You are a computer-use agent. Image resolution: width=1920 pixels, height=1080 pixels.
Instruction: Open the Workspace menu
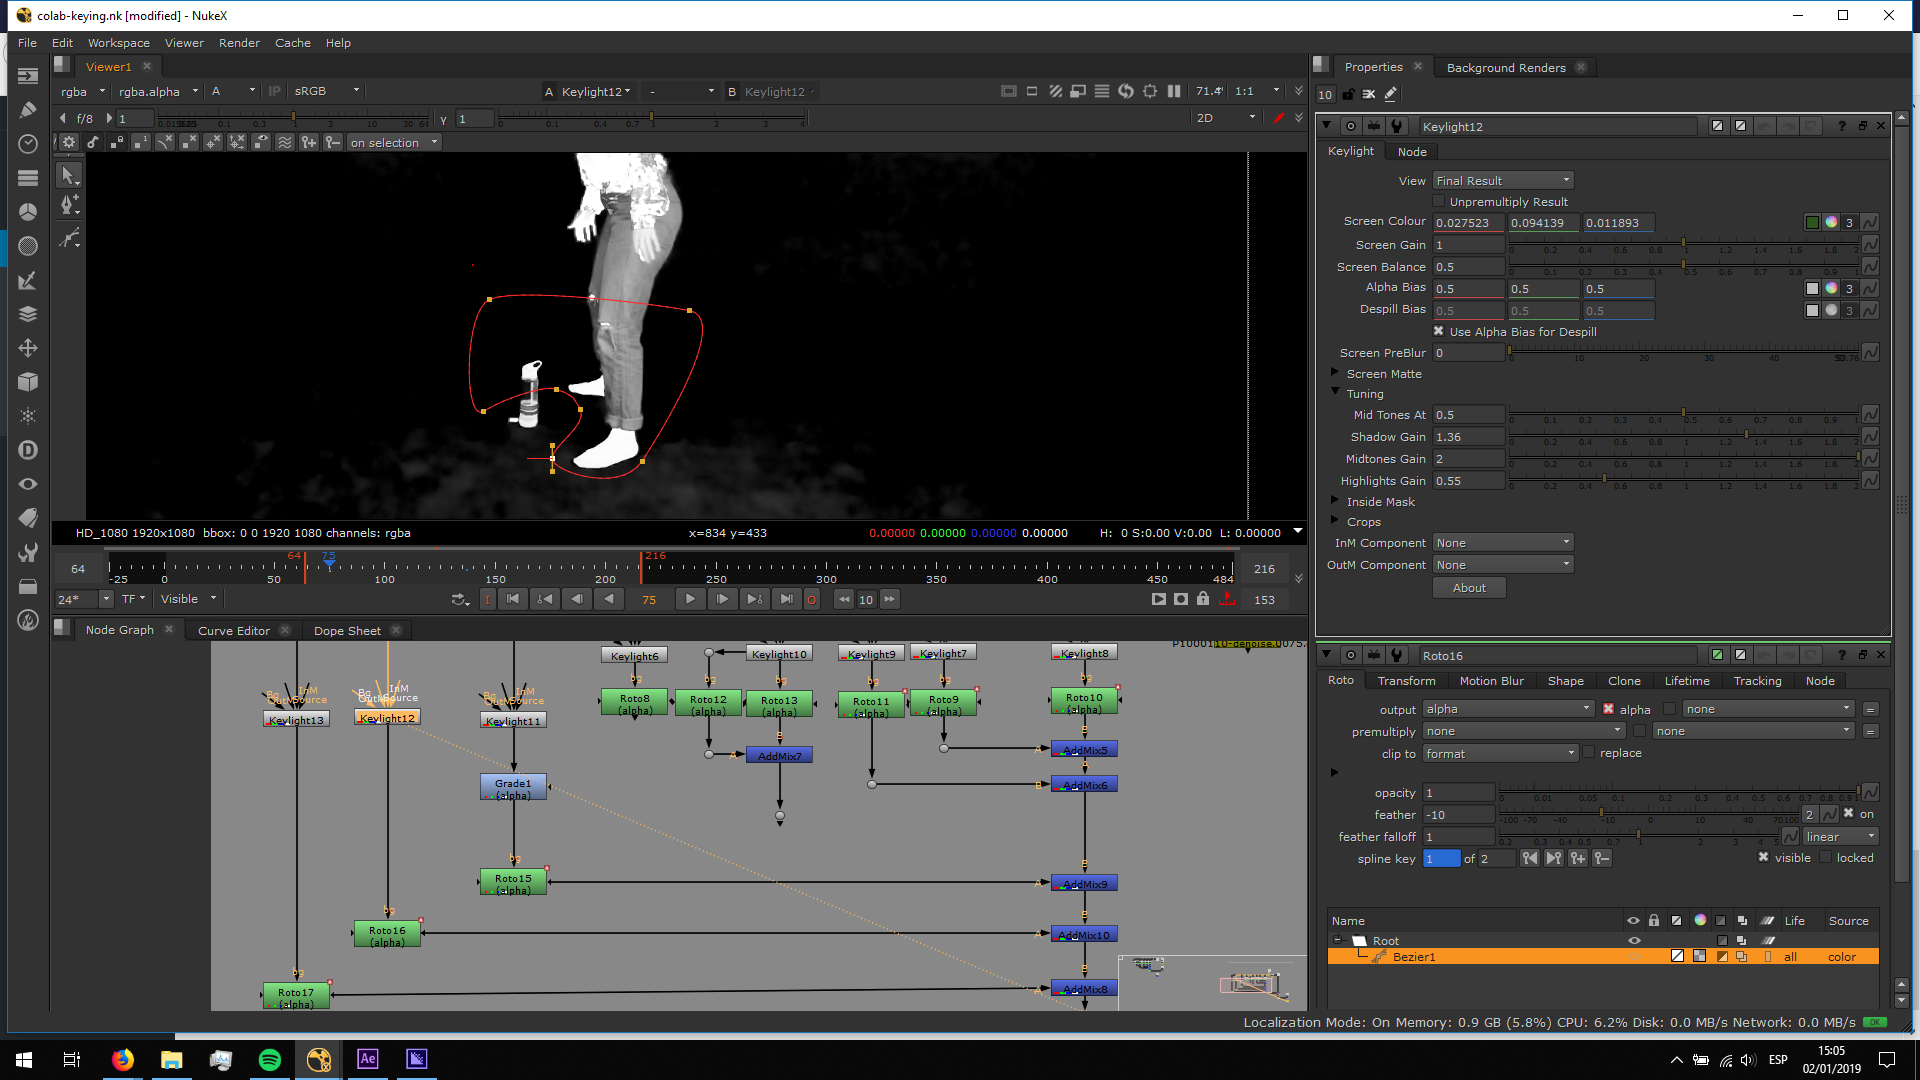(118, 43)
